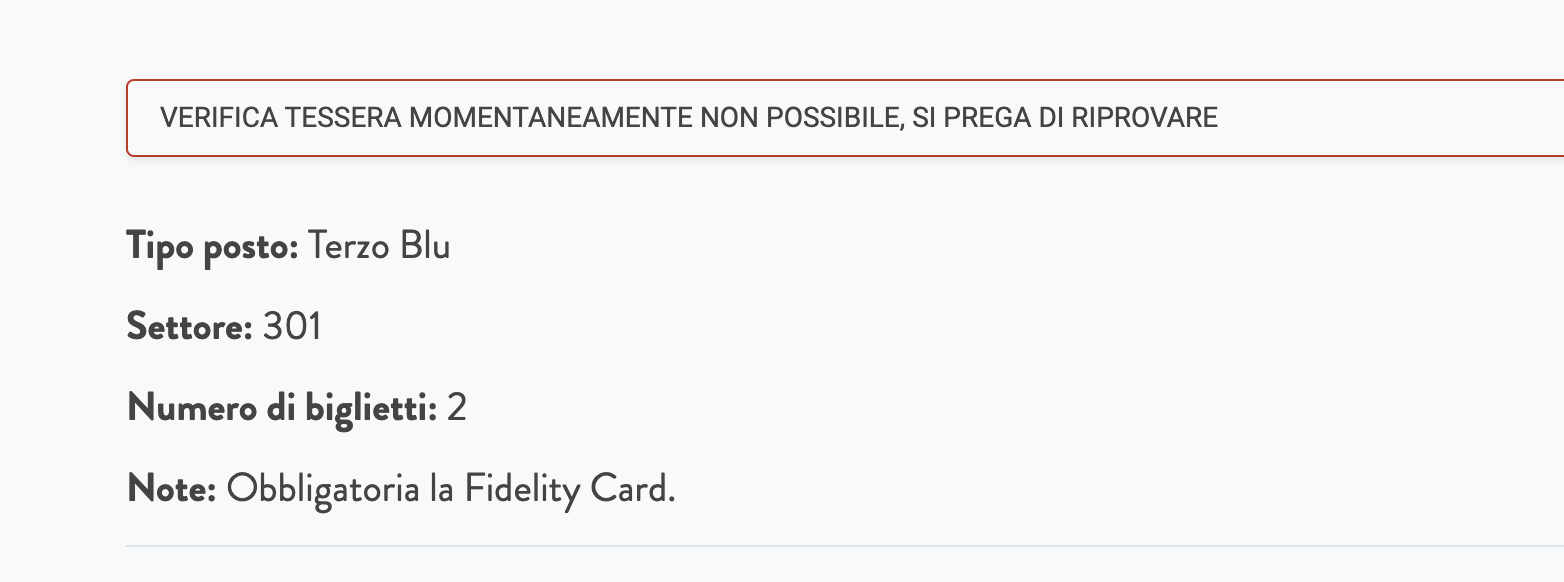This screenshot has width=1564, height=582.
Task: Click the ticket count value 2
Action: (x=457, y=409)
